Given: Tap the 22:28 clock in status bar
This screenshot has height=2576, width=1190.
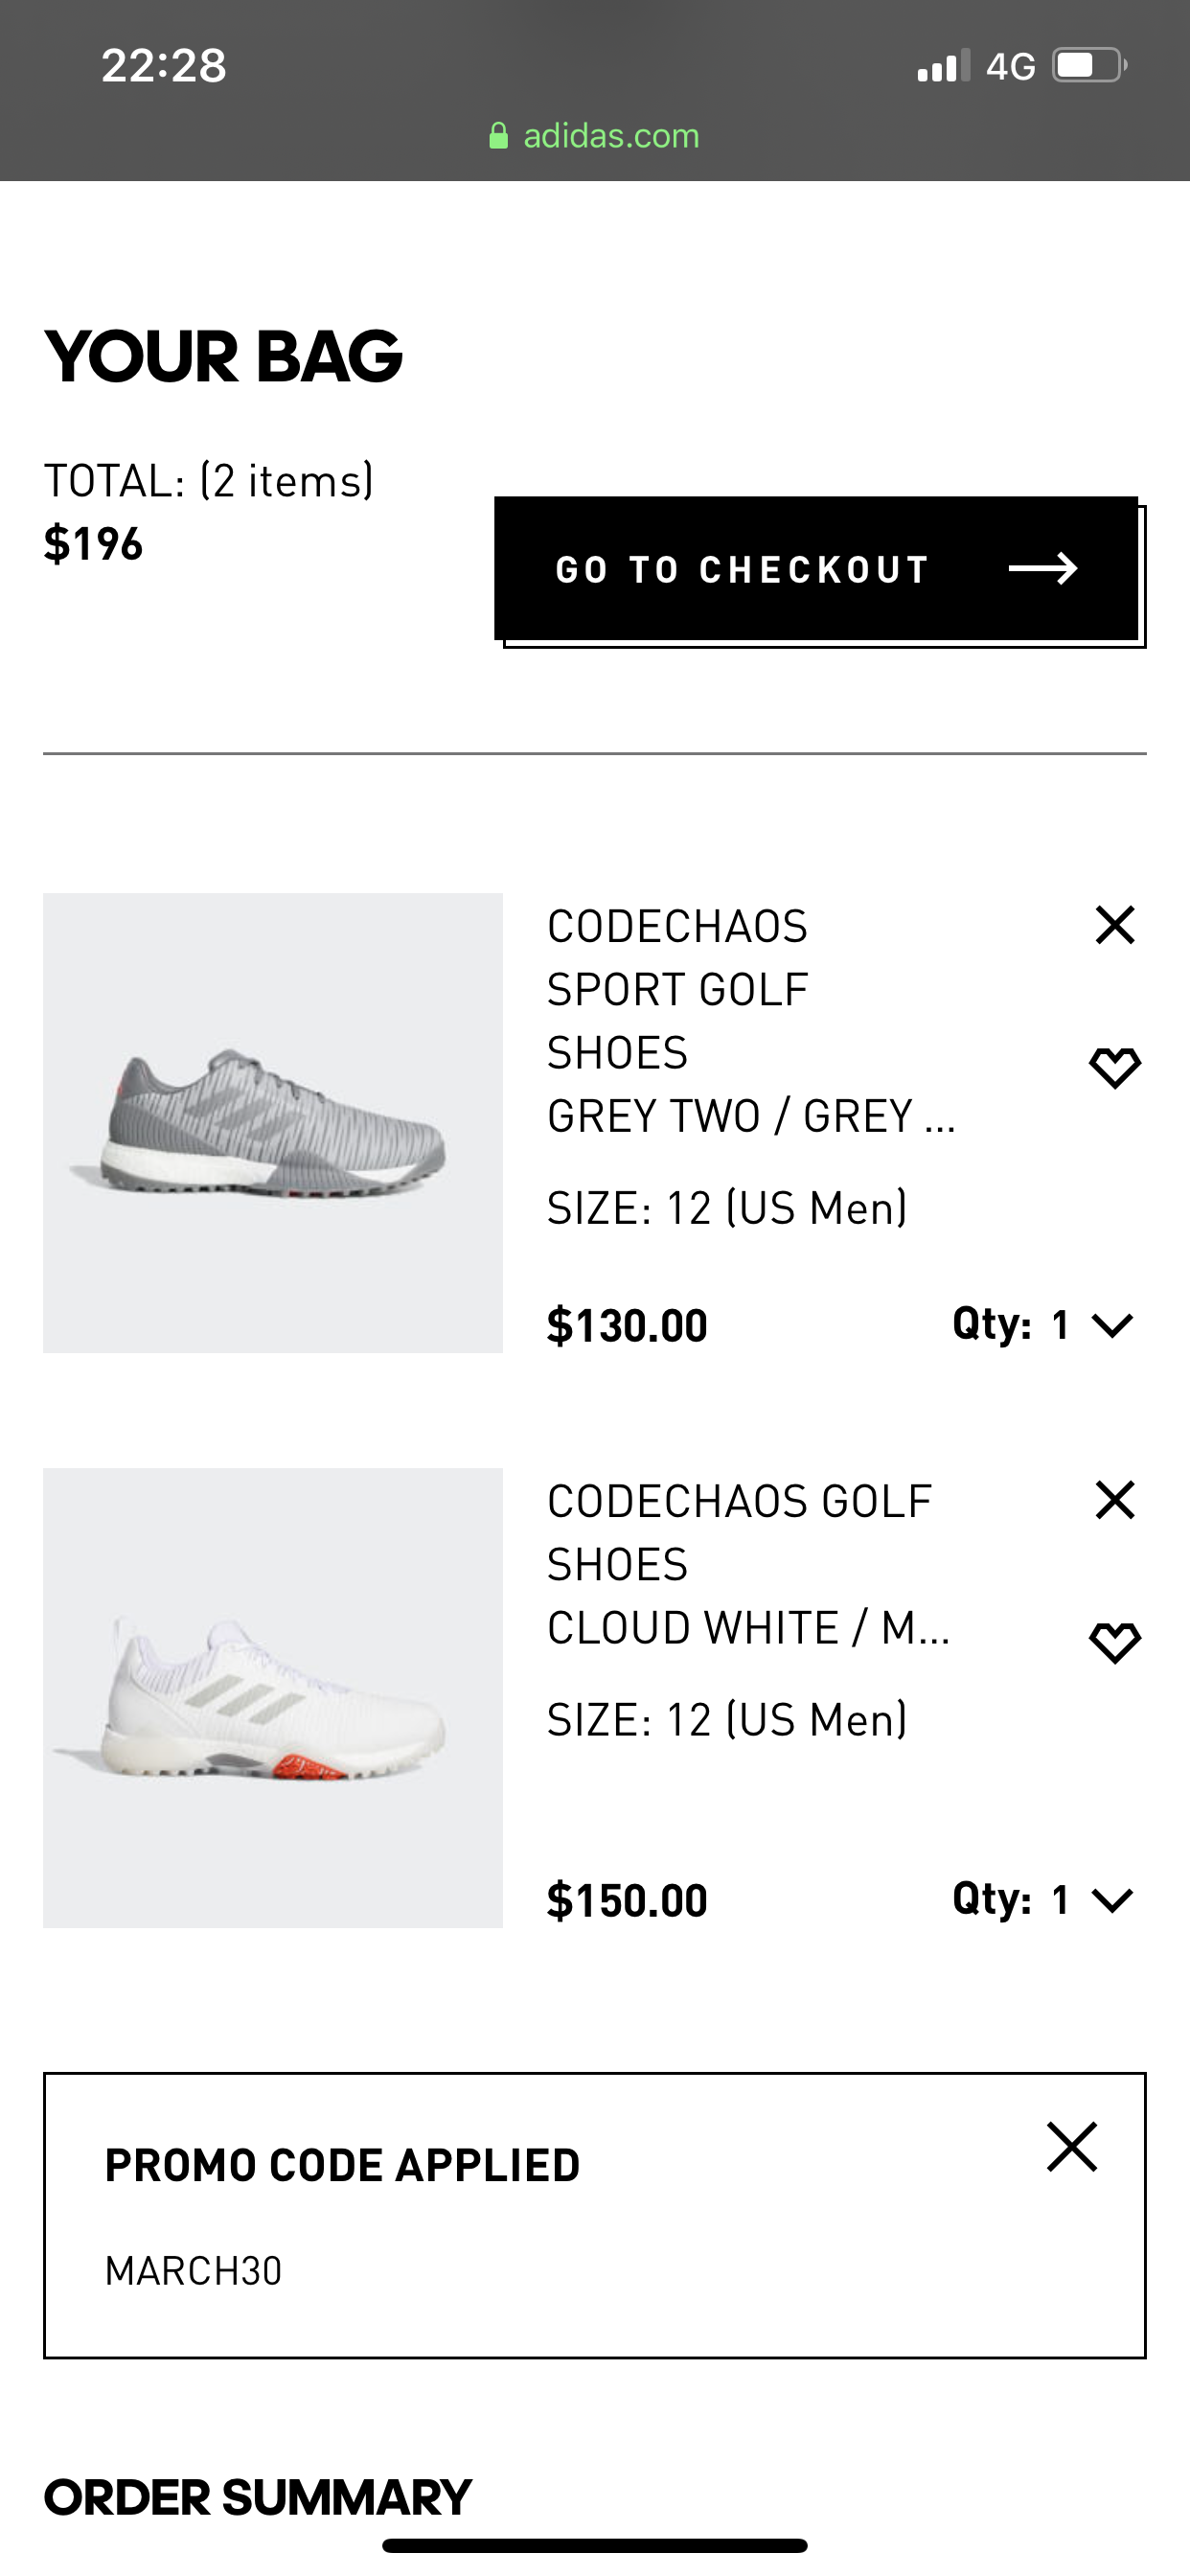Looking at the screenshot, I should point(164,66).
